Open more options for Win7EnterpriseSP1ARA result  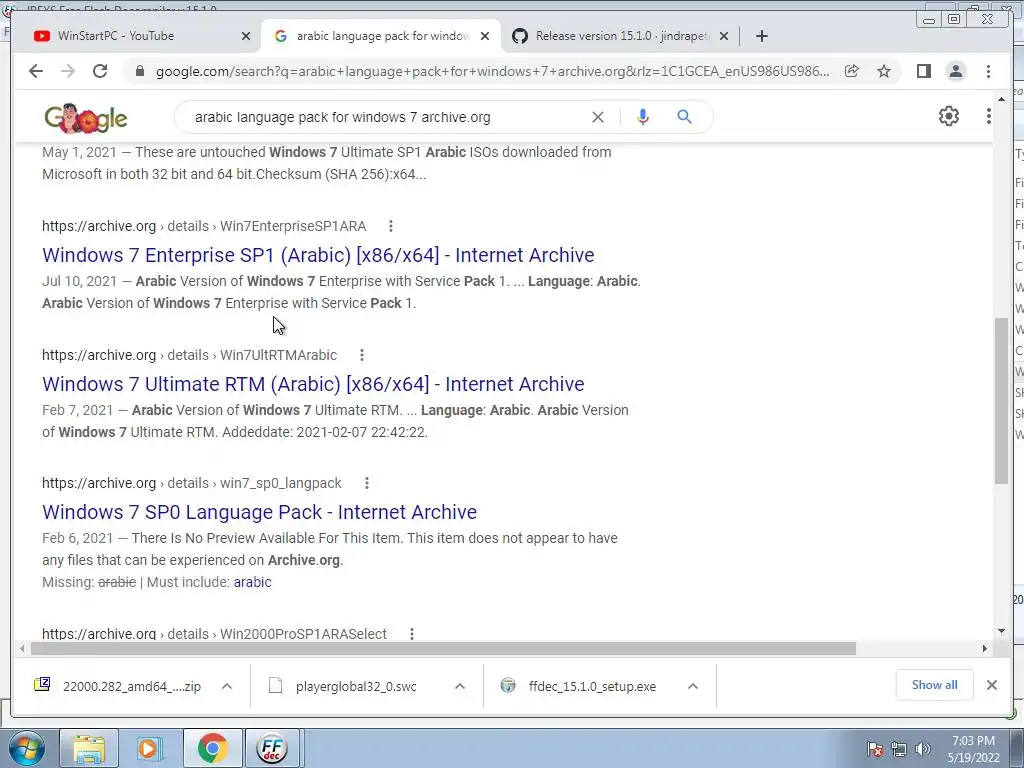click(x=391, y=226)
